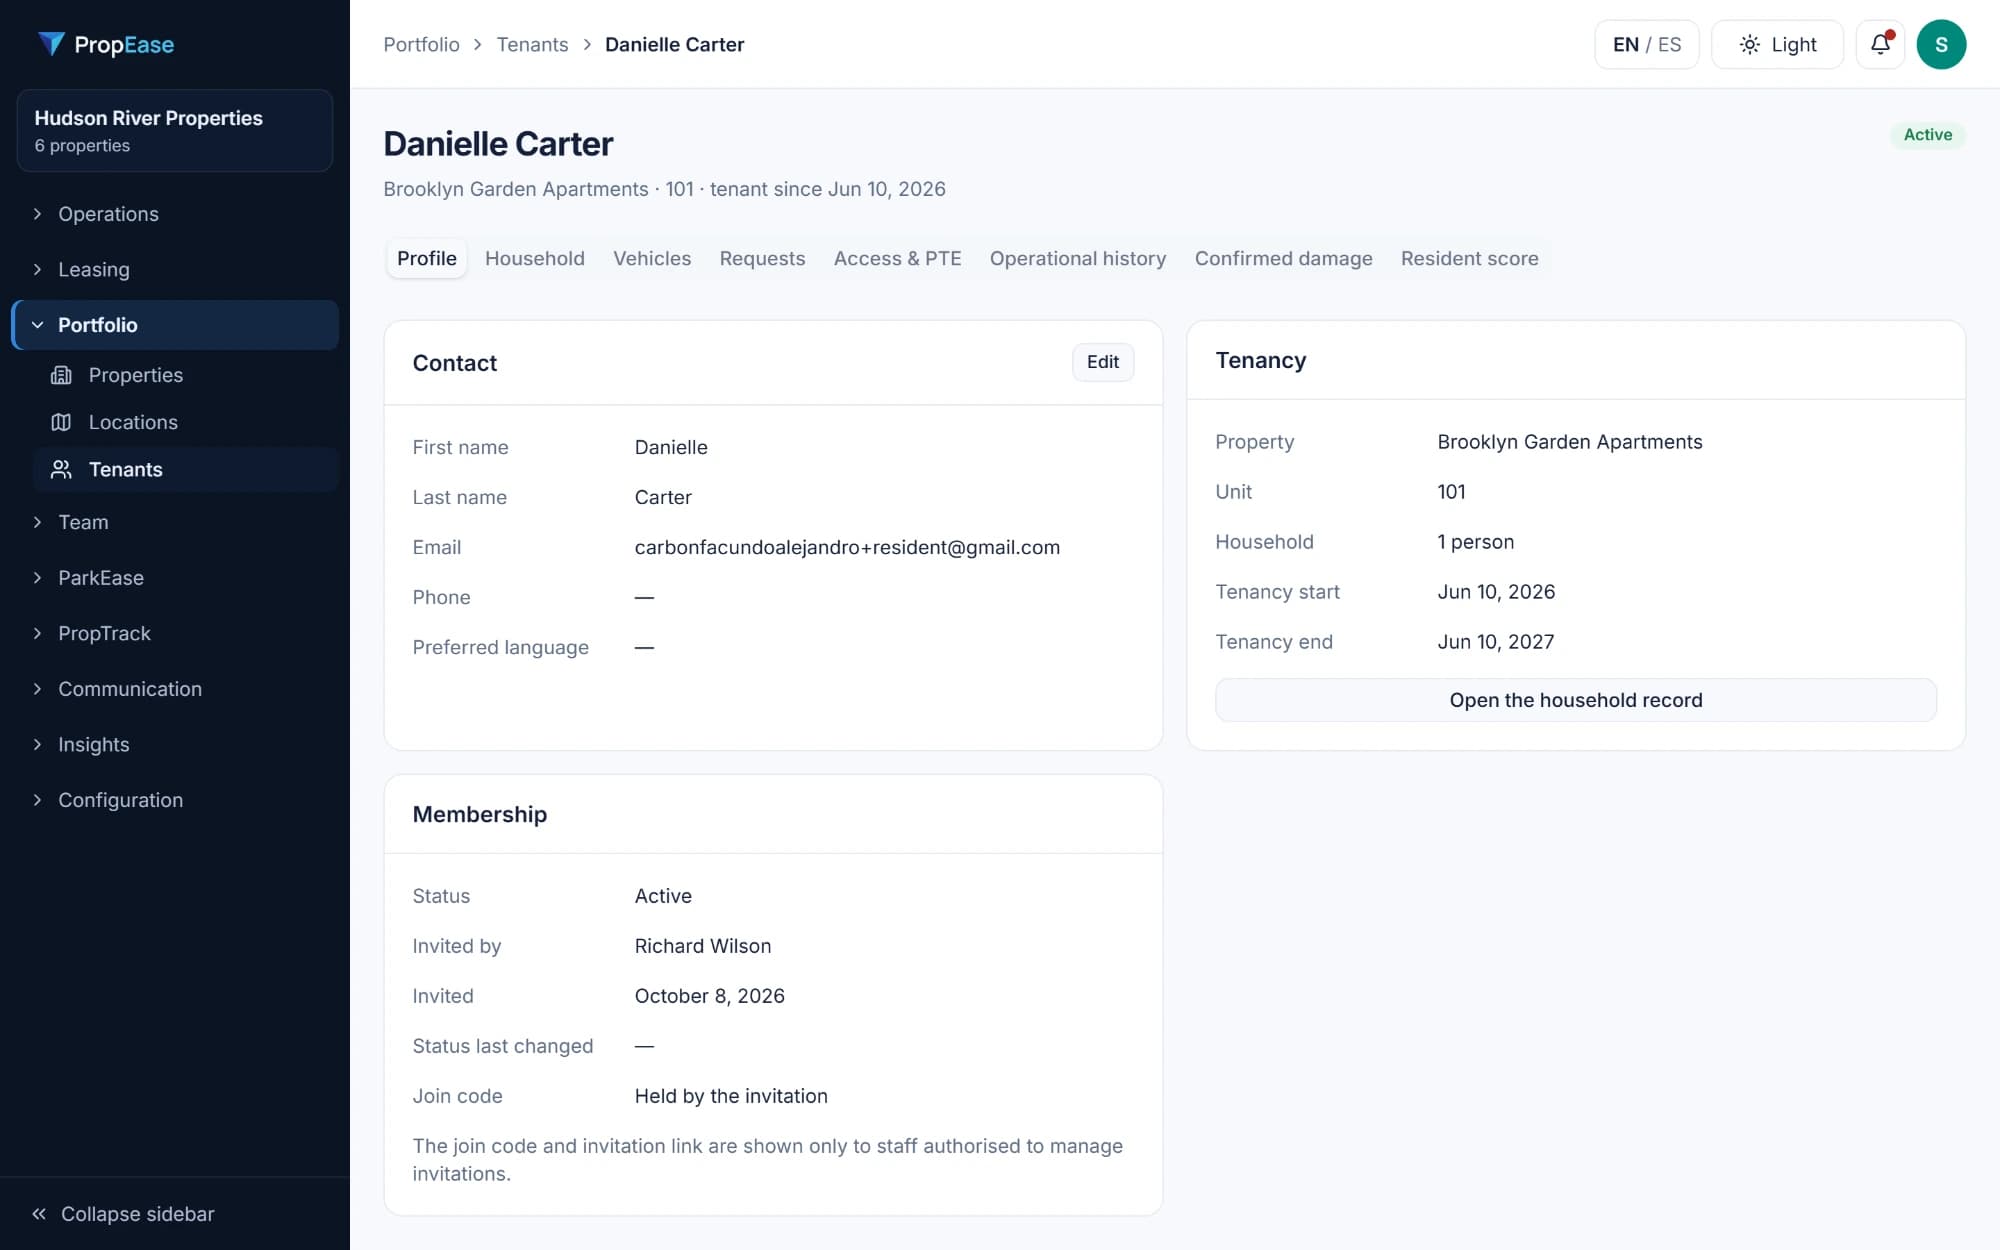Open the Vehicles tab
2000x1250 pixels.
[652, 258]
